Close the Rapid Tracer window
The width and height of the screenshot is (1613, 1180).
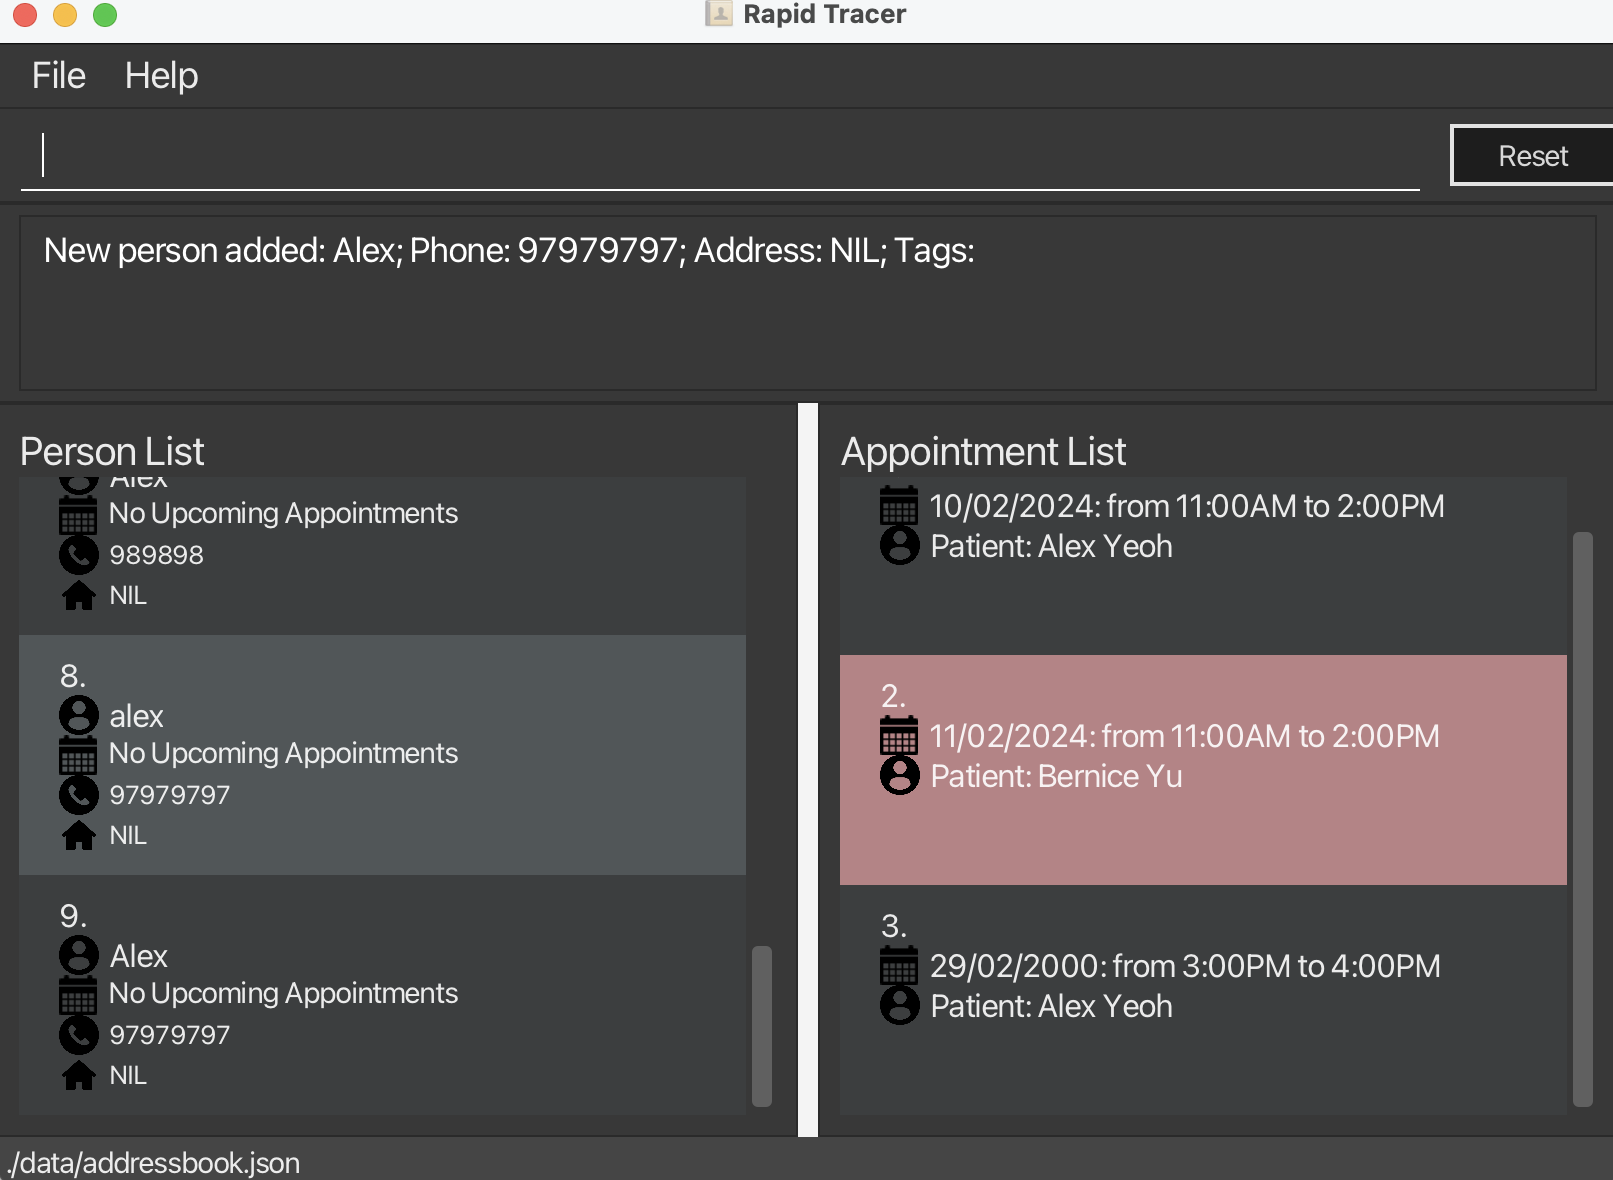coord(25,14)
